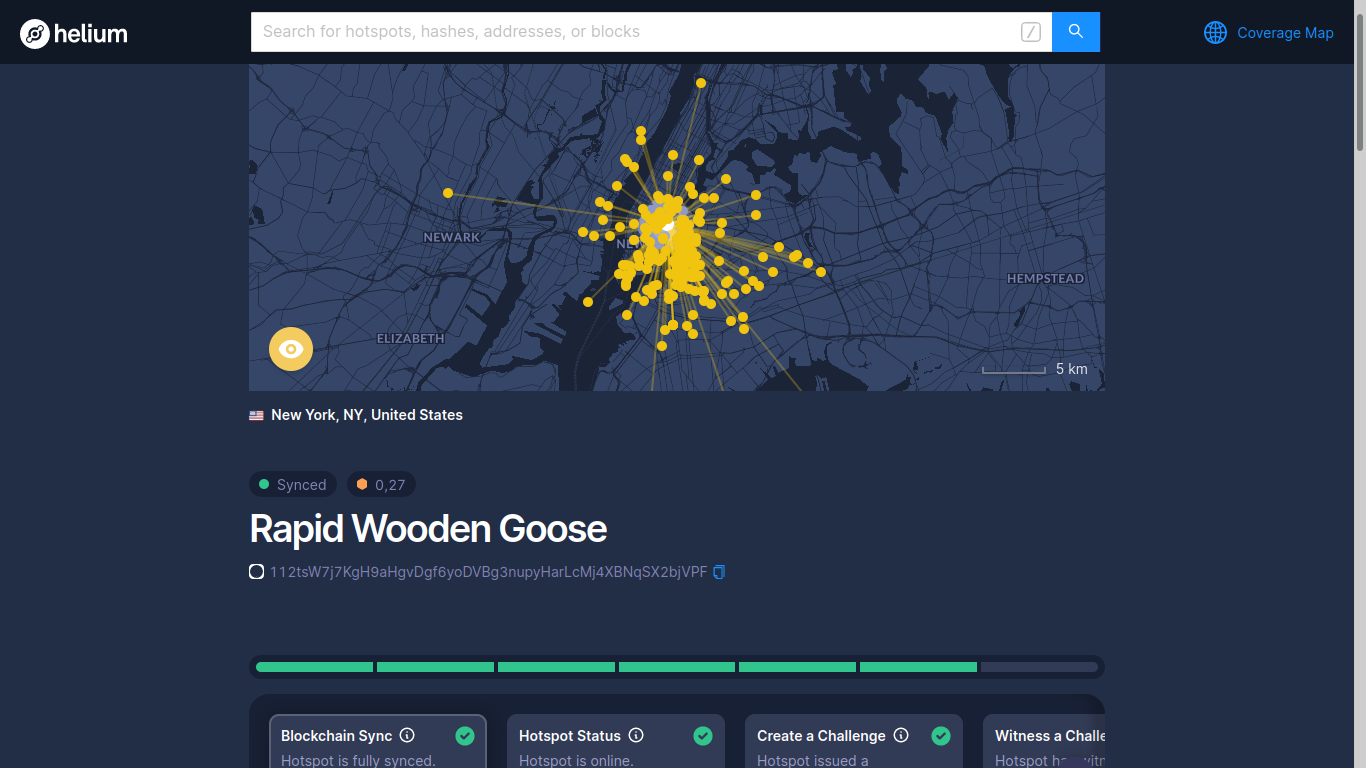
Task: Click the orange hexagon reward scale icon
Action: [362, 485]
